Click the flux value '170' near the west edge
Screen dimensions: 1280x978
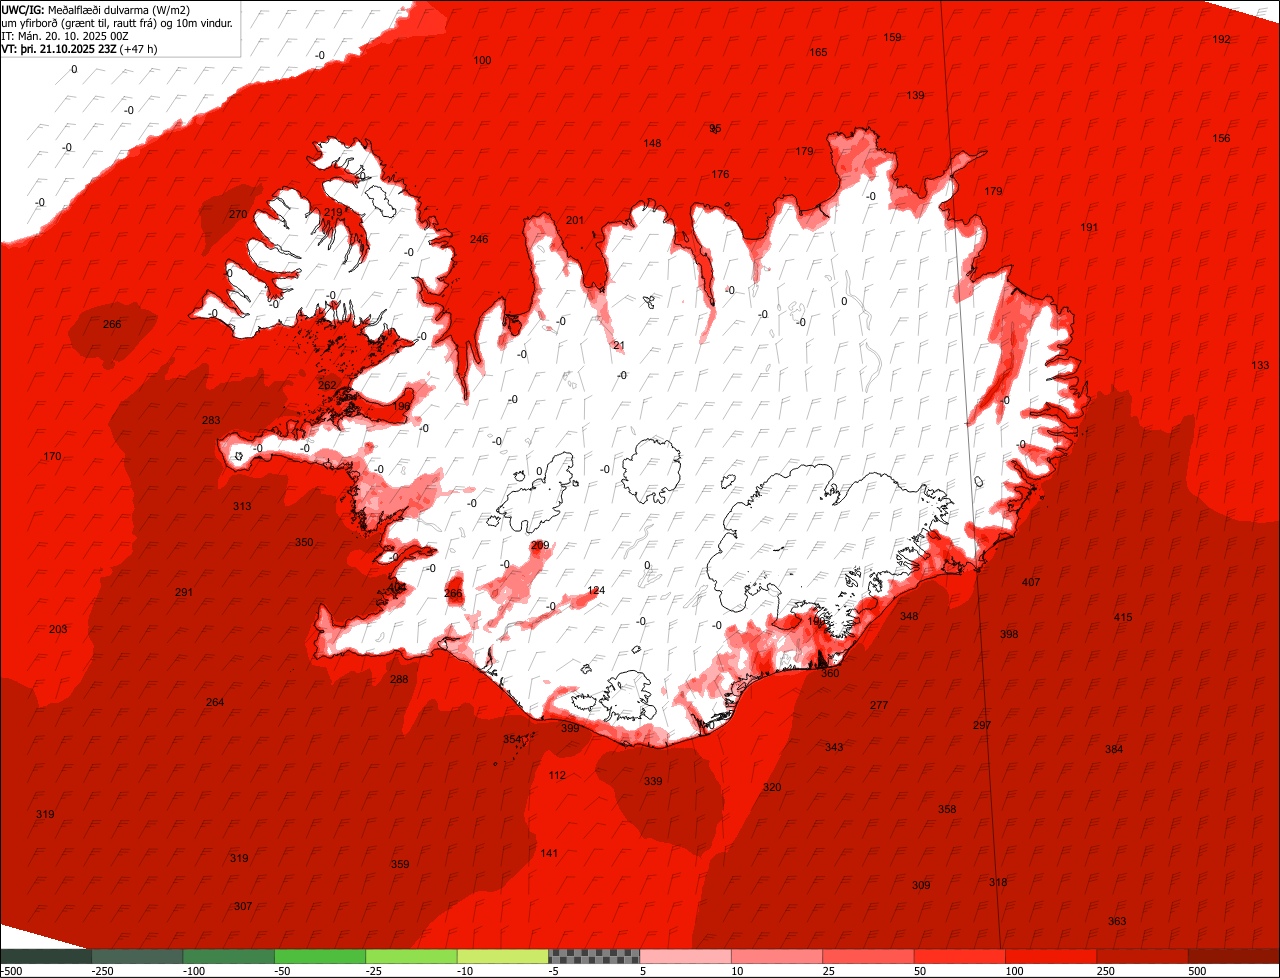pyautogui.click(x=52, y=457)
